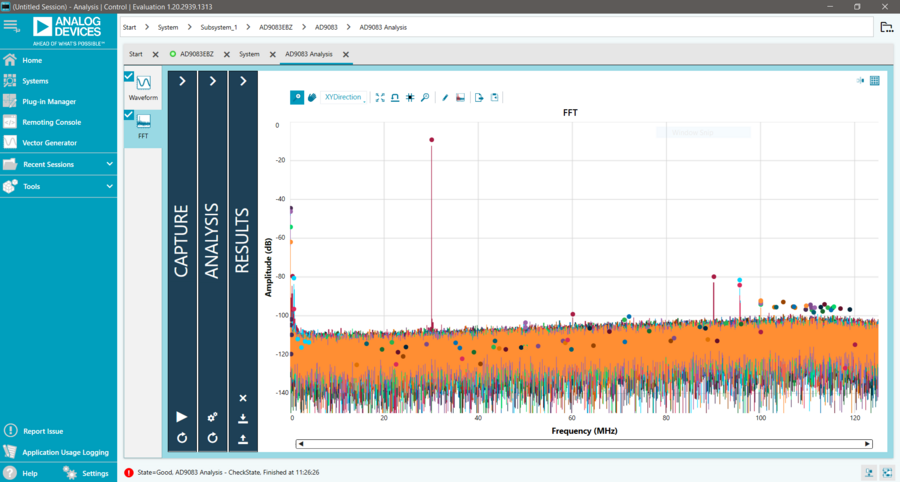Image resolution: width=900 pixels, height=482 pixels.
Task: Expand the Recent Sessions section
Action: (58, 165)
